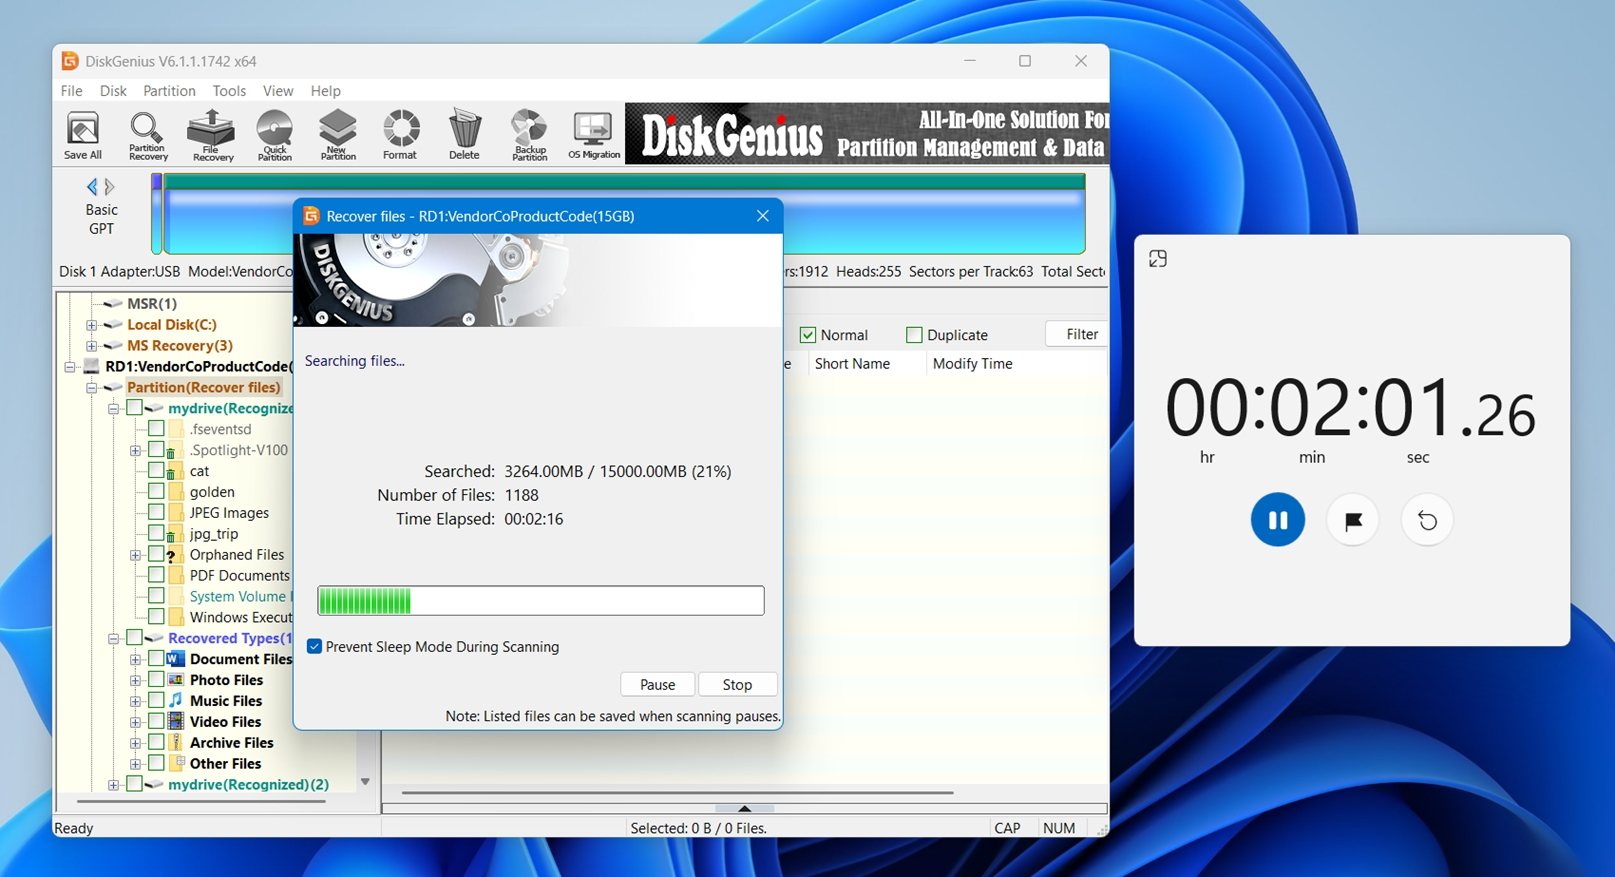Screen dimensions: 1615x877
Task: Click the Orphaned Files question-mark folder icon
Action: coord(175,555)
